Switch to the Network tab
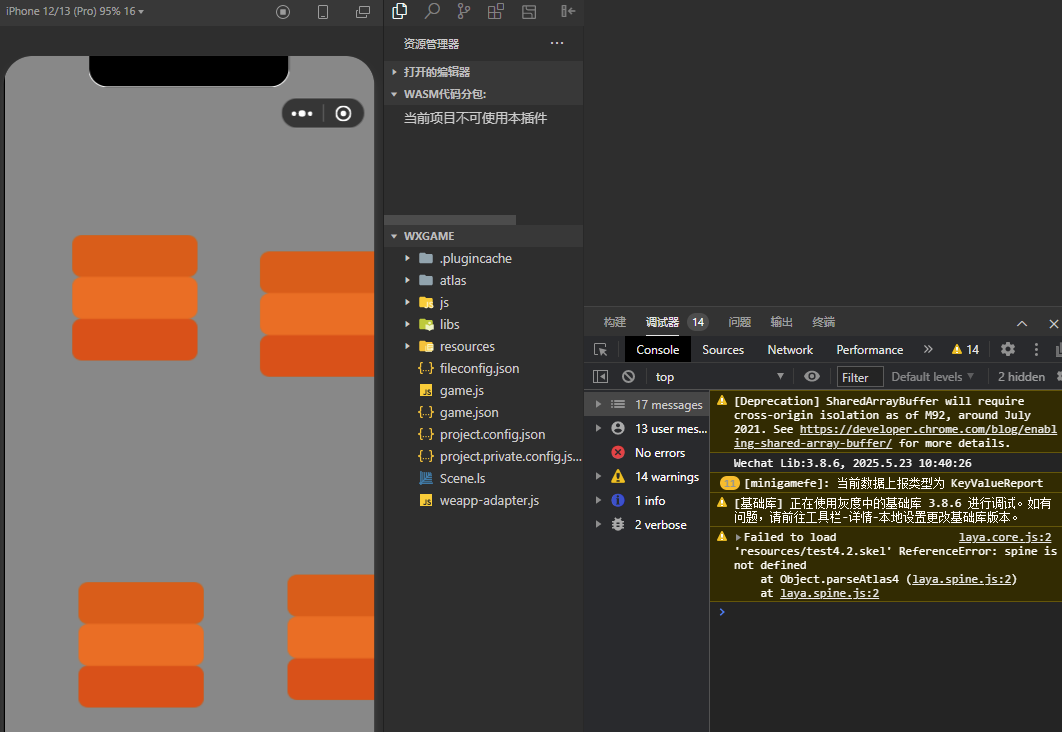1062x732 pixels. pyautogui.click(x=790, y=350)
